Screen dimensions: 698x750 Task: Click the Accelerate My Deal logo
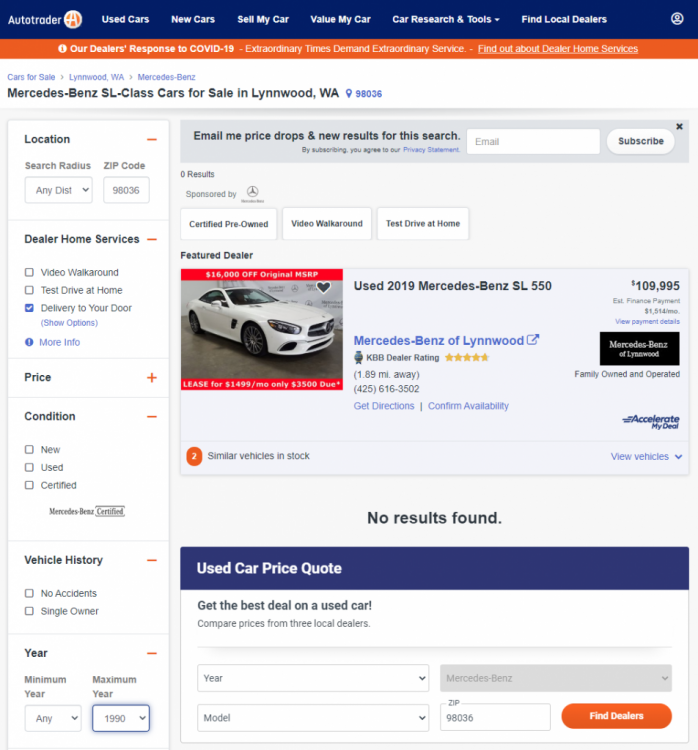coord(650,421)
